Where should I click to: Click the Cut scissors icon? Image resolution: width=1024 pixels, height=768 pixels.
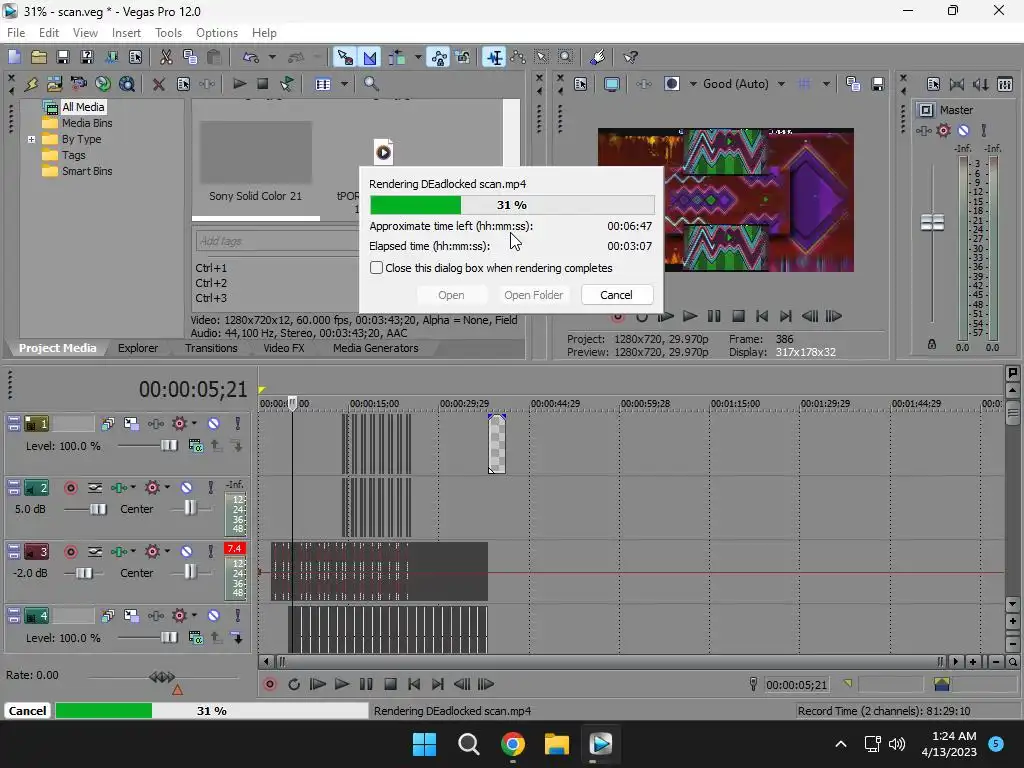coord(166,57)
